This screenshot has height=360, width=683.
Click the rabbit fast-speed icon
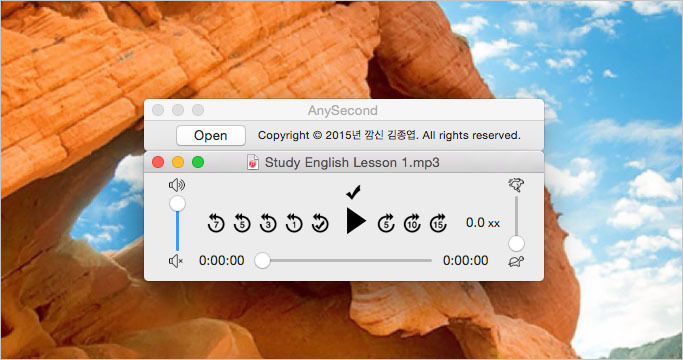(516, 185)
